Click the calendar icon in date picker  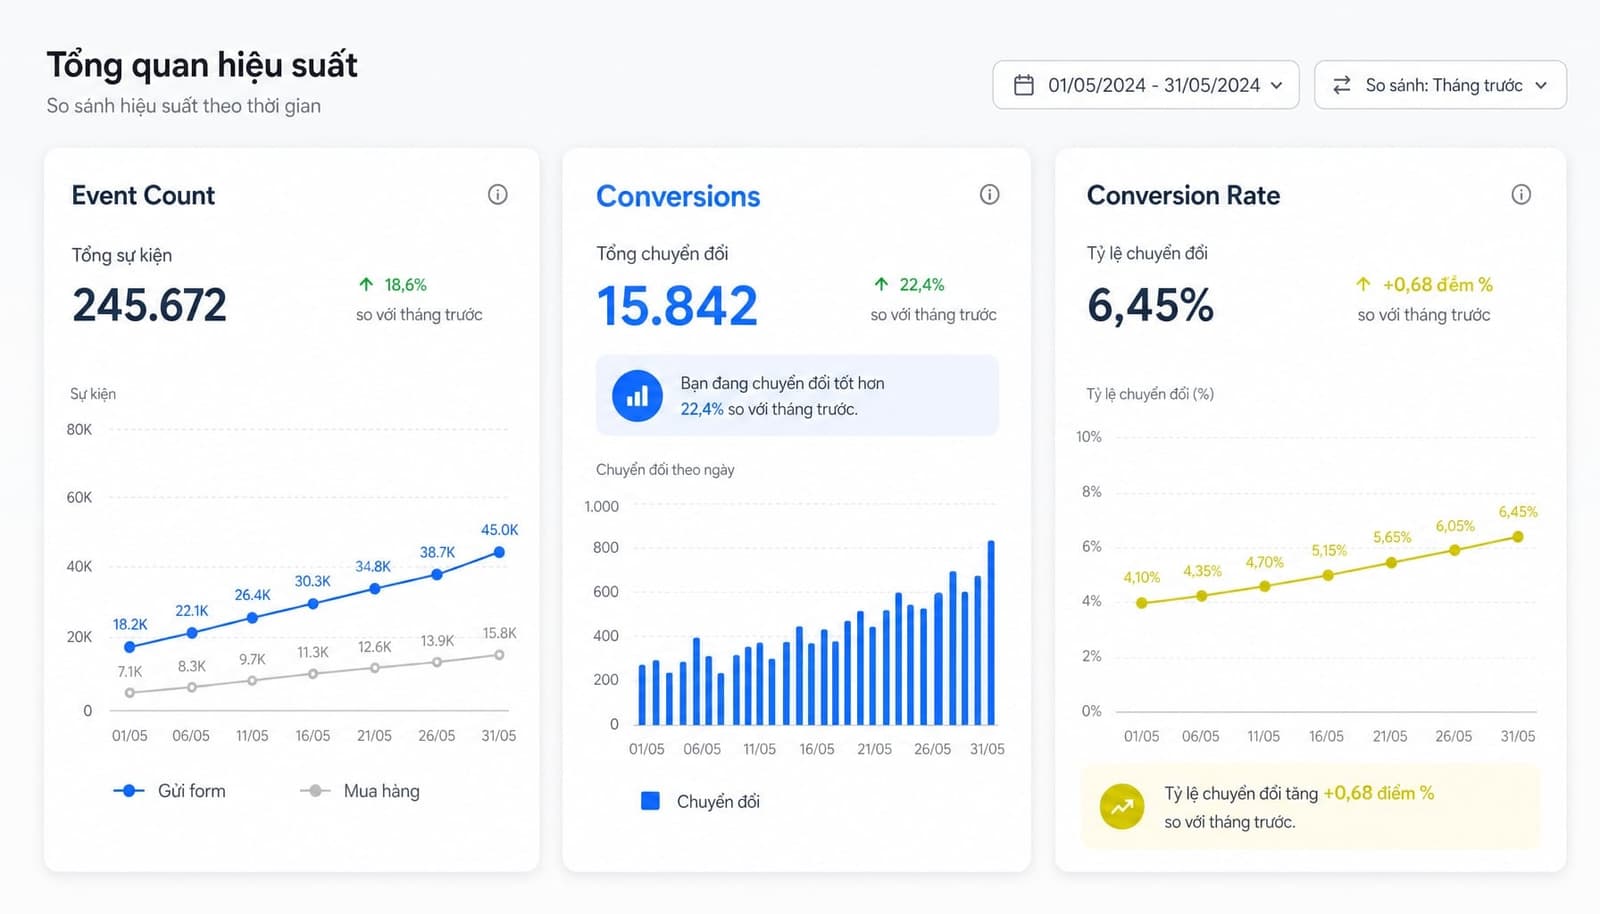tap(1024, 85)
